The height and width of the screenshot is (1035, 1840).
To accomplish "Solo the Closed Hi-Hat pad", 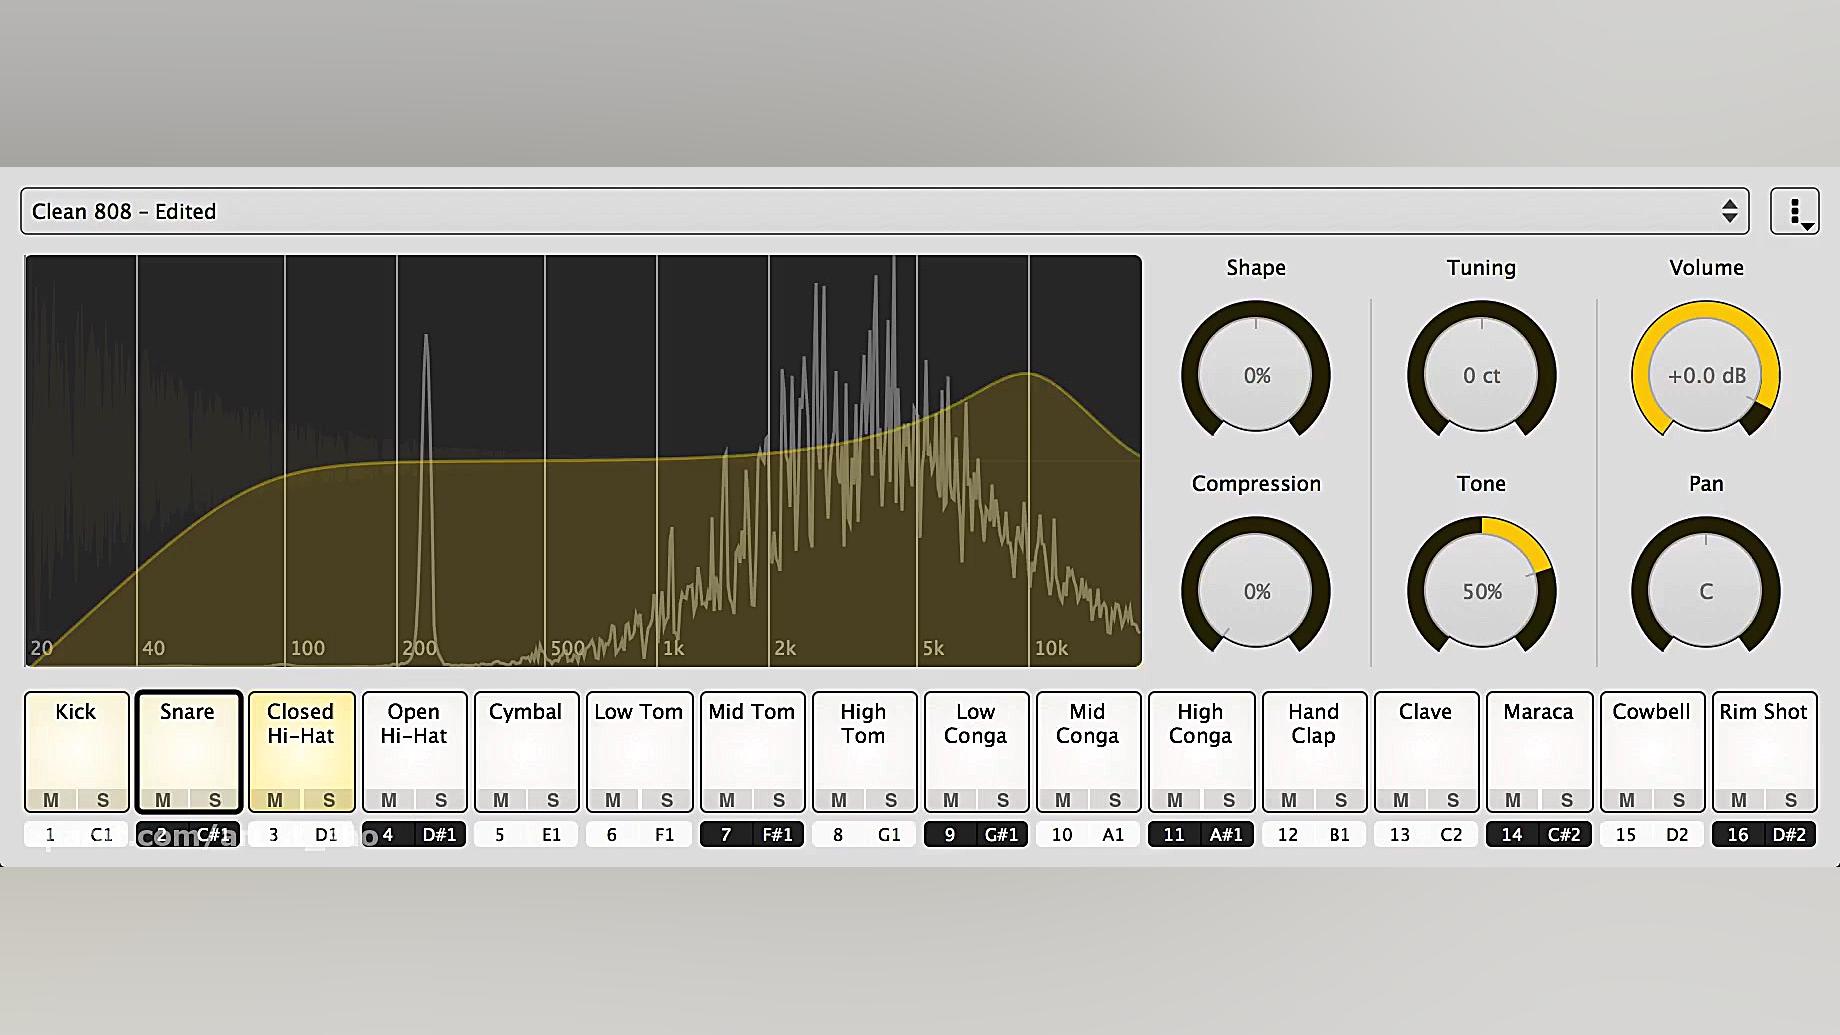I will (329, 800).
